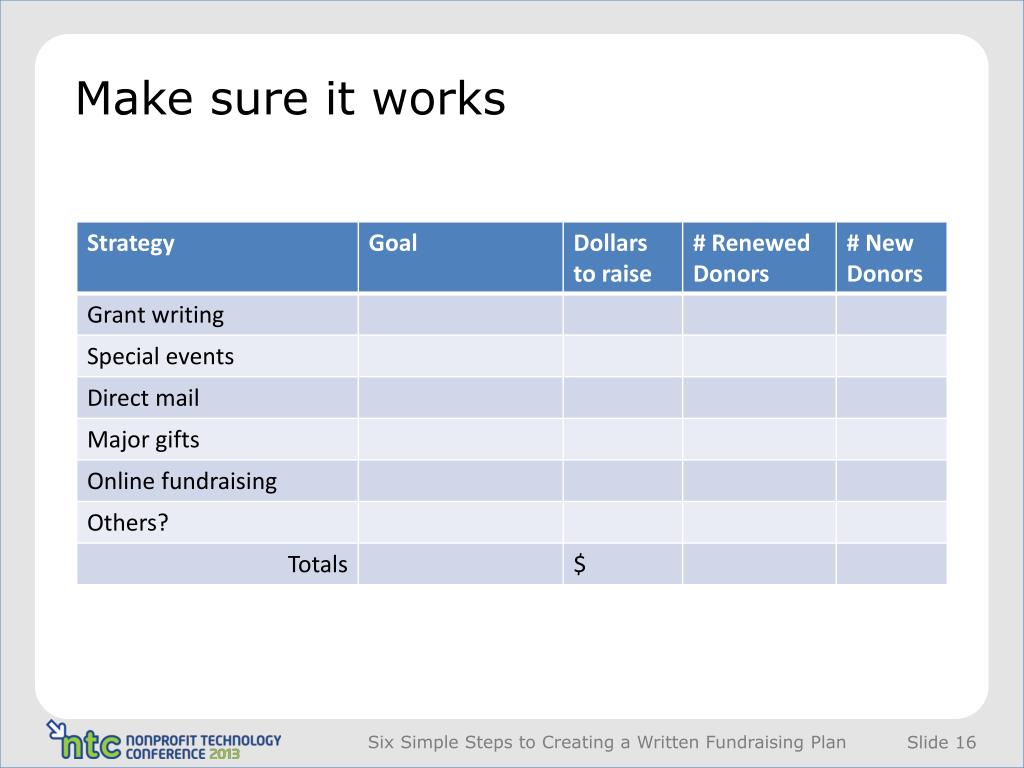Click # Renewed Donors cell in Totals row
Viewport: 1024px width, 768px height.
[759, 564]
